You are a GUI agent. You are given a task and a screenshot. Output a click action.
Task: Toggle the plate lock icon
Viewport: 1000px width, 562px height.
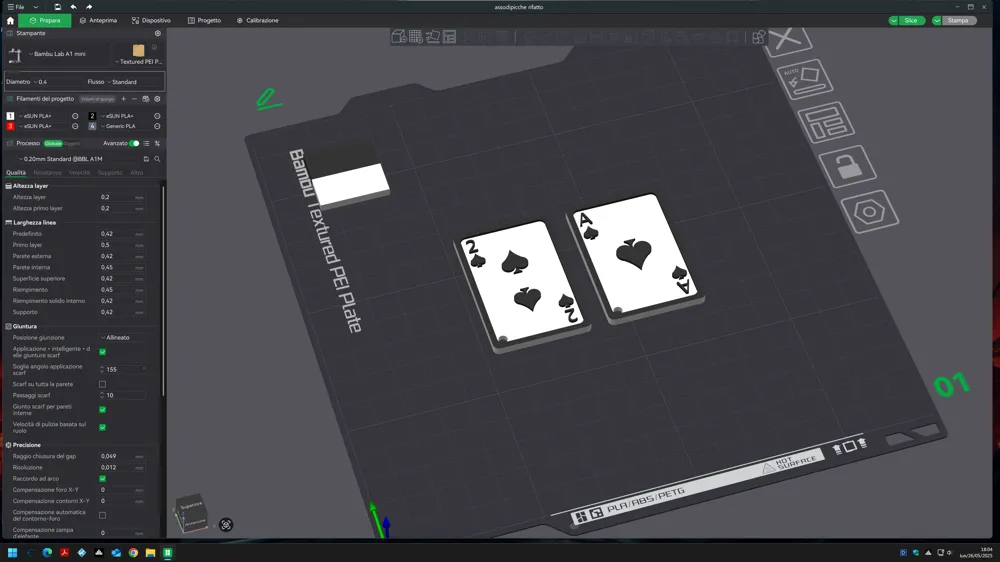point(848,165)
